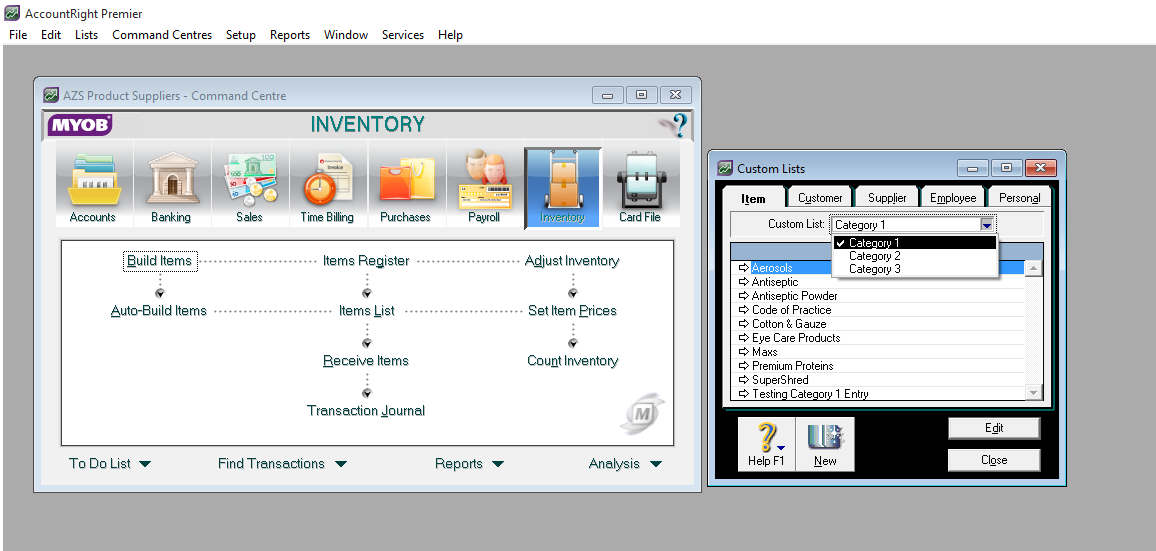
Task: Open the Services menu
Action: pyautogui.click(x=403, y=35)
